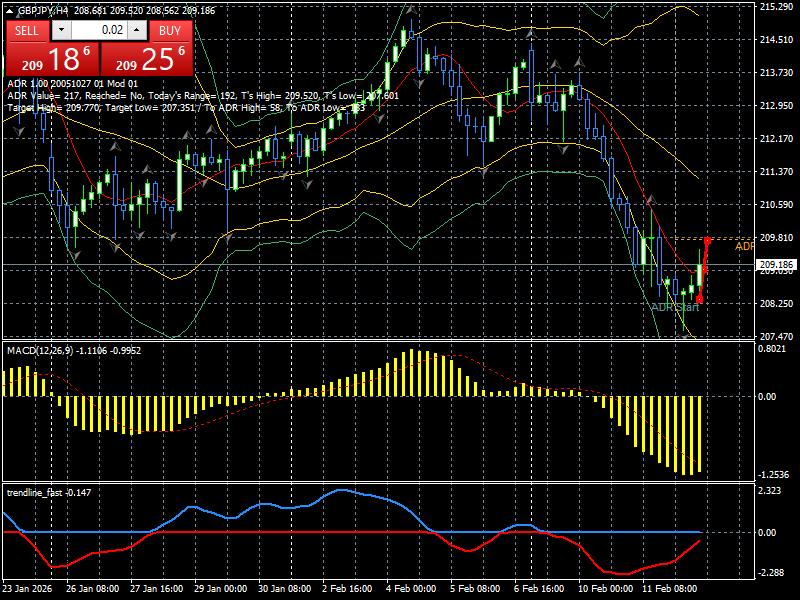
Task: Click the '10 Feb 00:00' time label
Action: pos(606,589)
